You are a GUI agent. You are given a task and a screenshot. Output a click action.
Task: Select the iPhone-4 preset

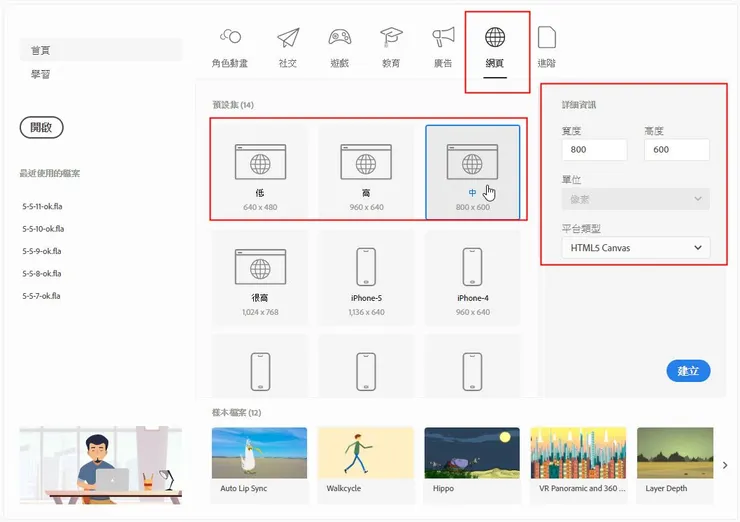[472, 278]
